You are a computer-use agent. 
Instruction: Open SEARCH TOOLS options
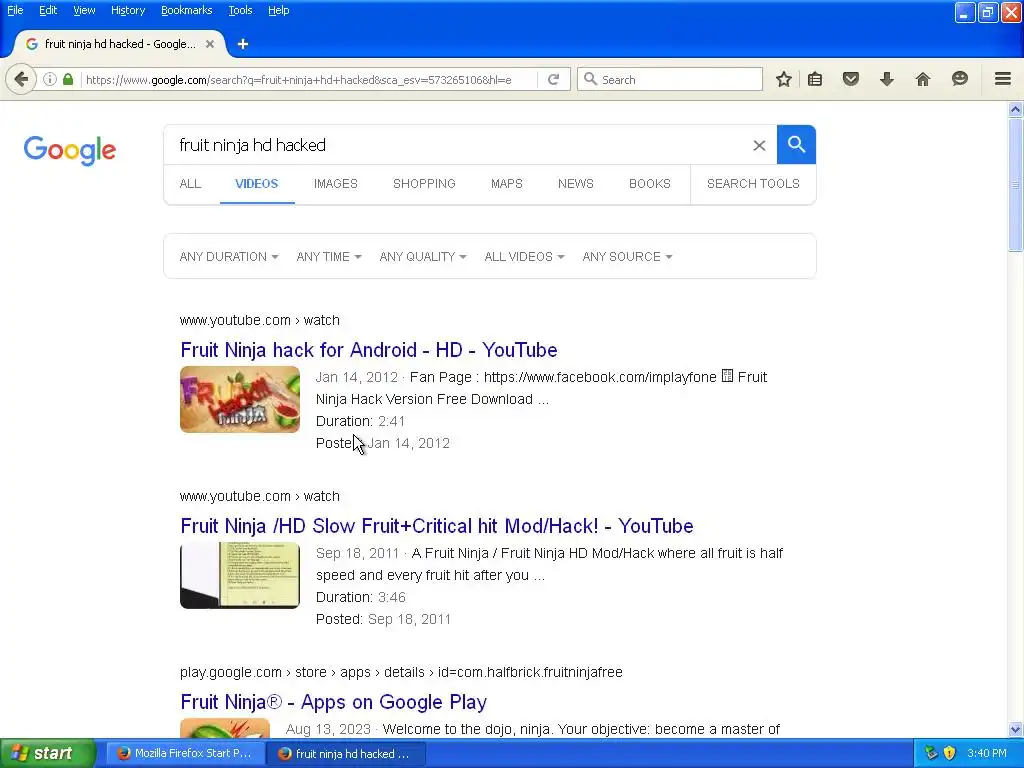pyautogui.click(x=753, y=184)
